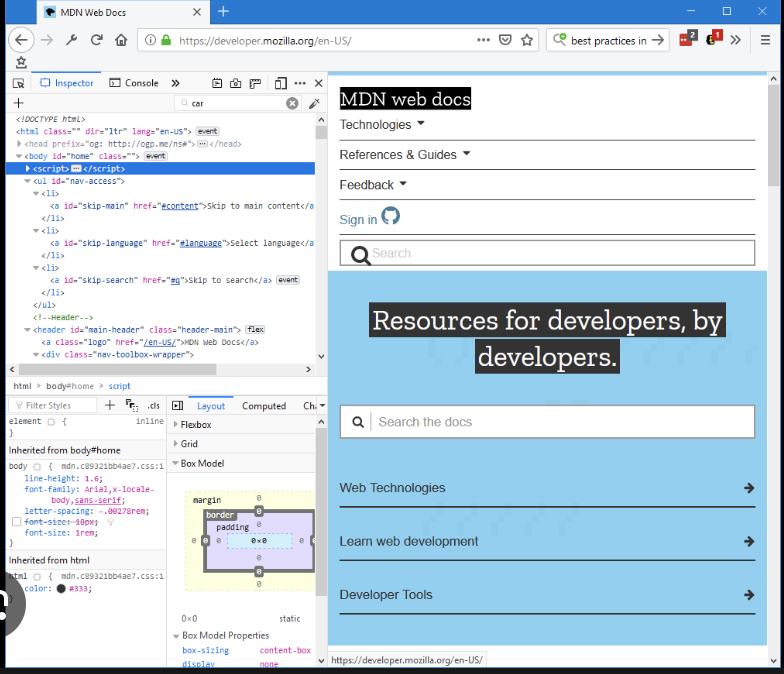Expand the script element node
This screenshot has height=674, width=784.
tap(28, 168)
